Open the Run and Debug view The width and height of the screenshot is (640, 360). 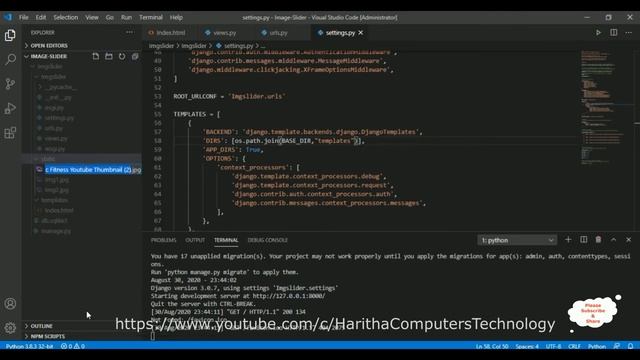10,108
